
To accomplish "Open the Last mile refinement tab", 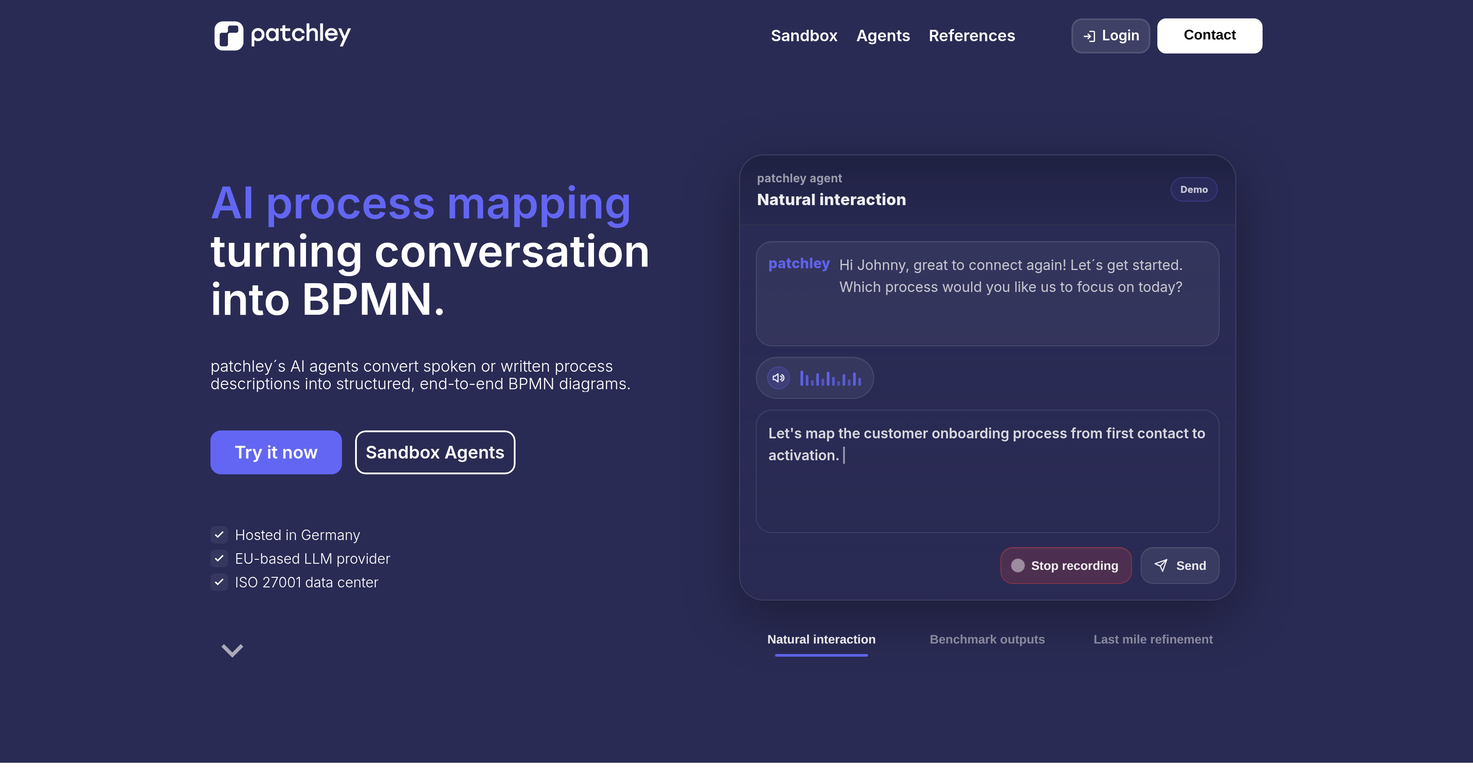I will 1152,639.
